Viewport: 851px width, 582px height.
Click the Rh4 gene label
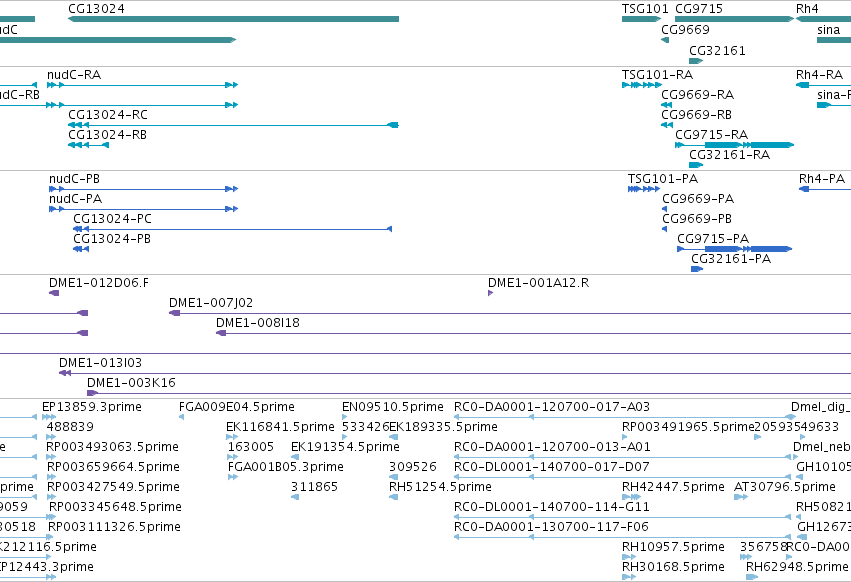point(807,9)
